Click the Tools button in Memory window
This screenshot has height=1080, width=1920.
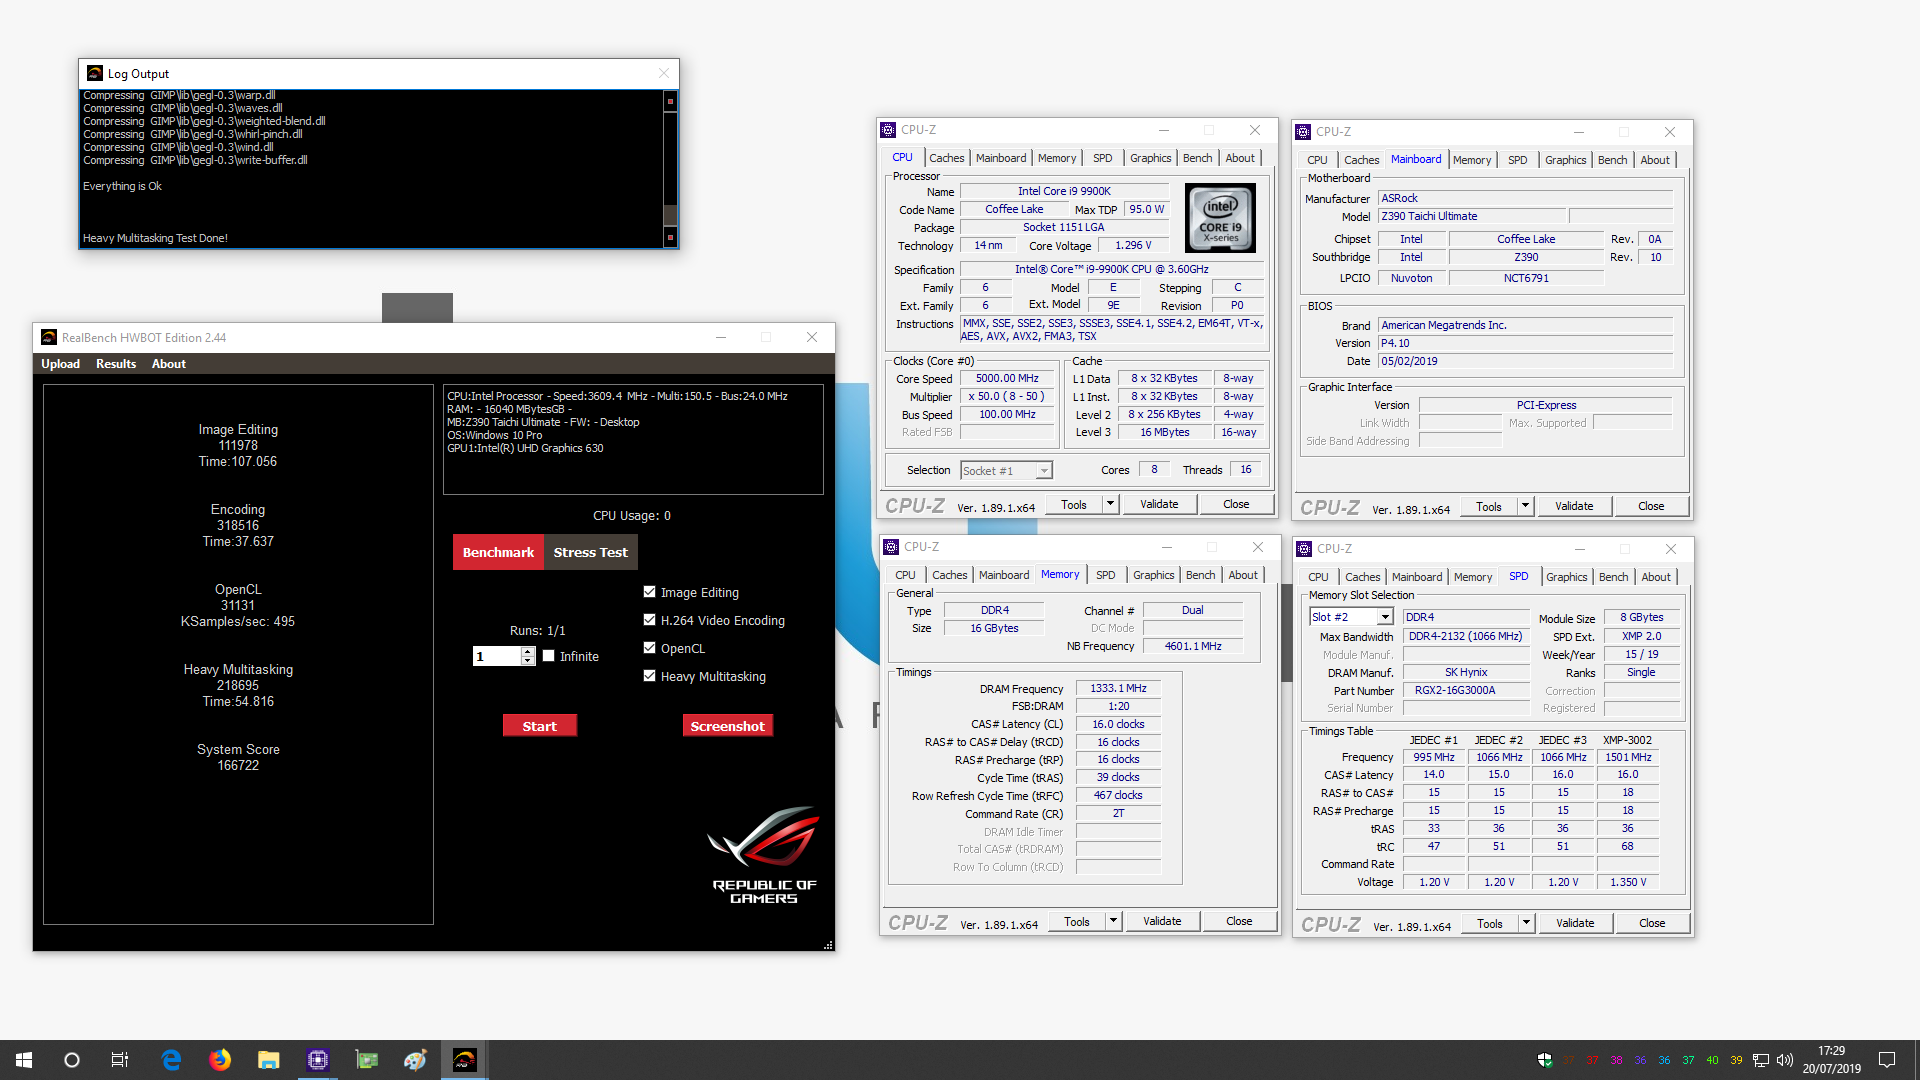click(1077, 921)
